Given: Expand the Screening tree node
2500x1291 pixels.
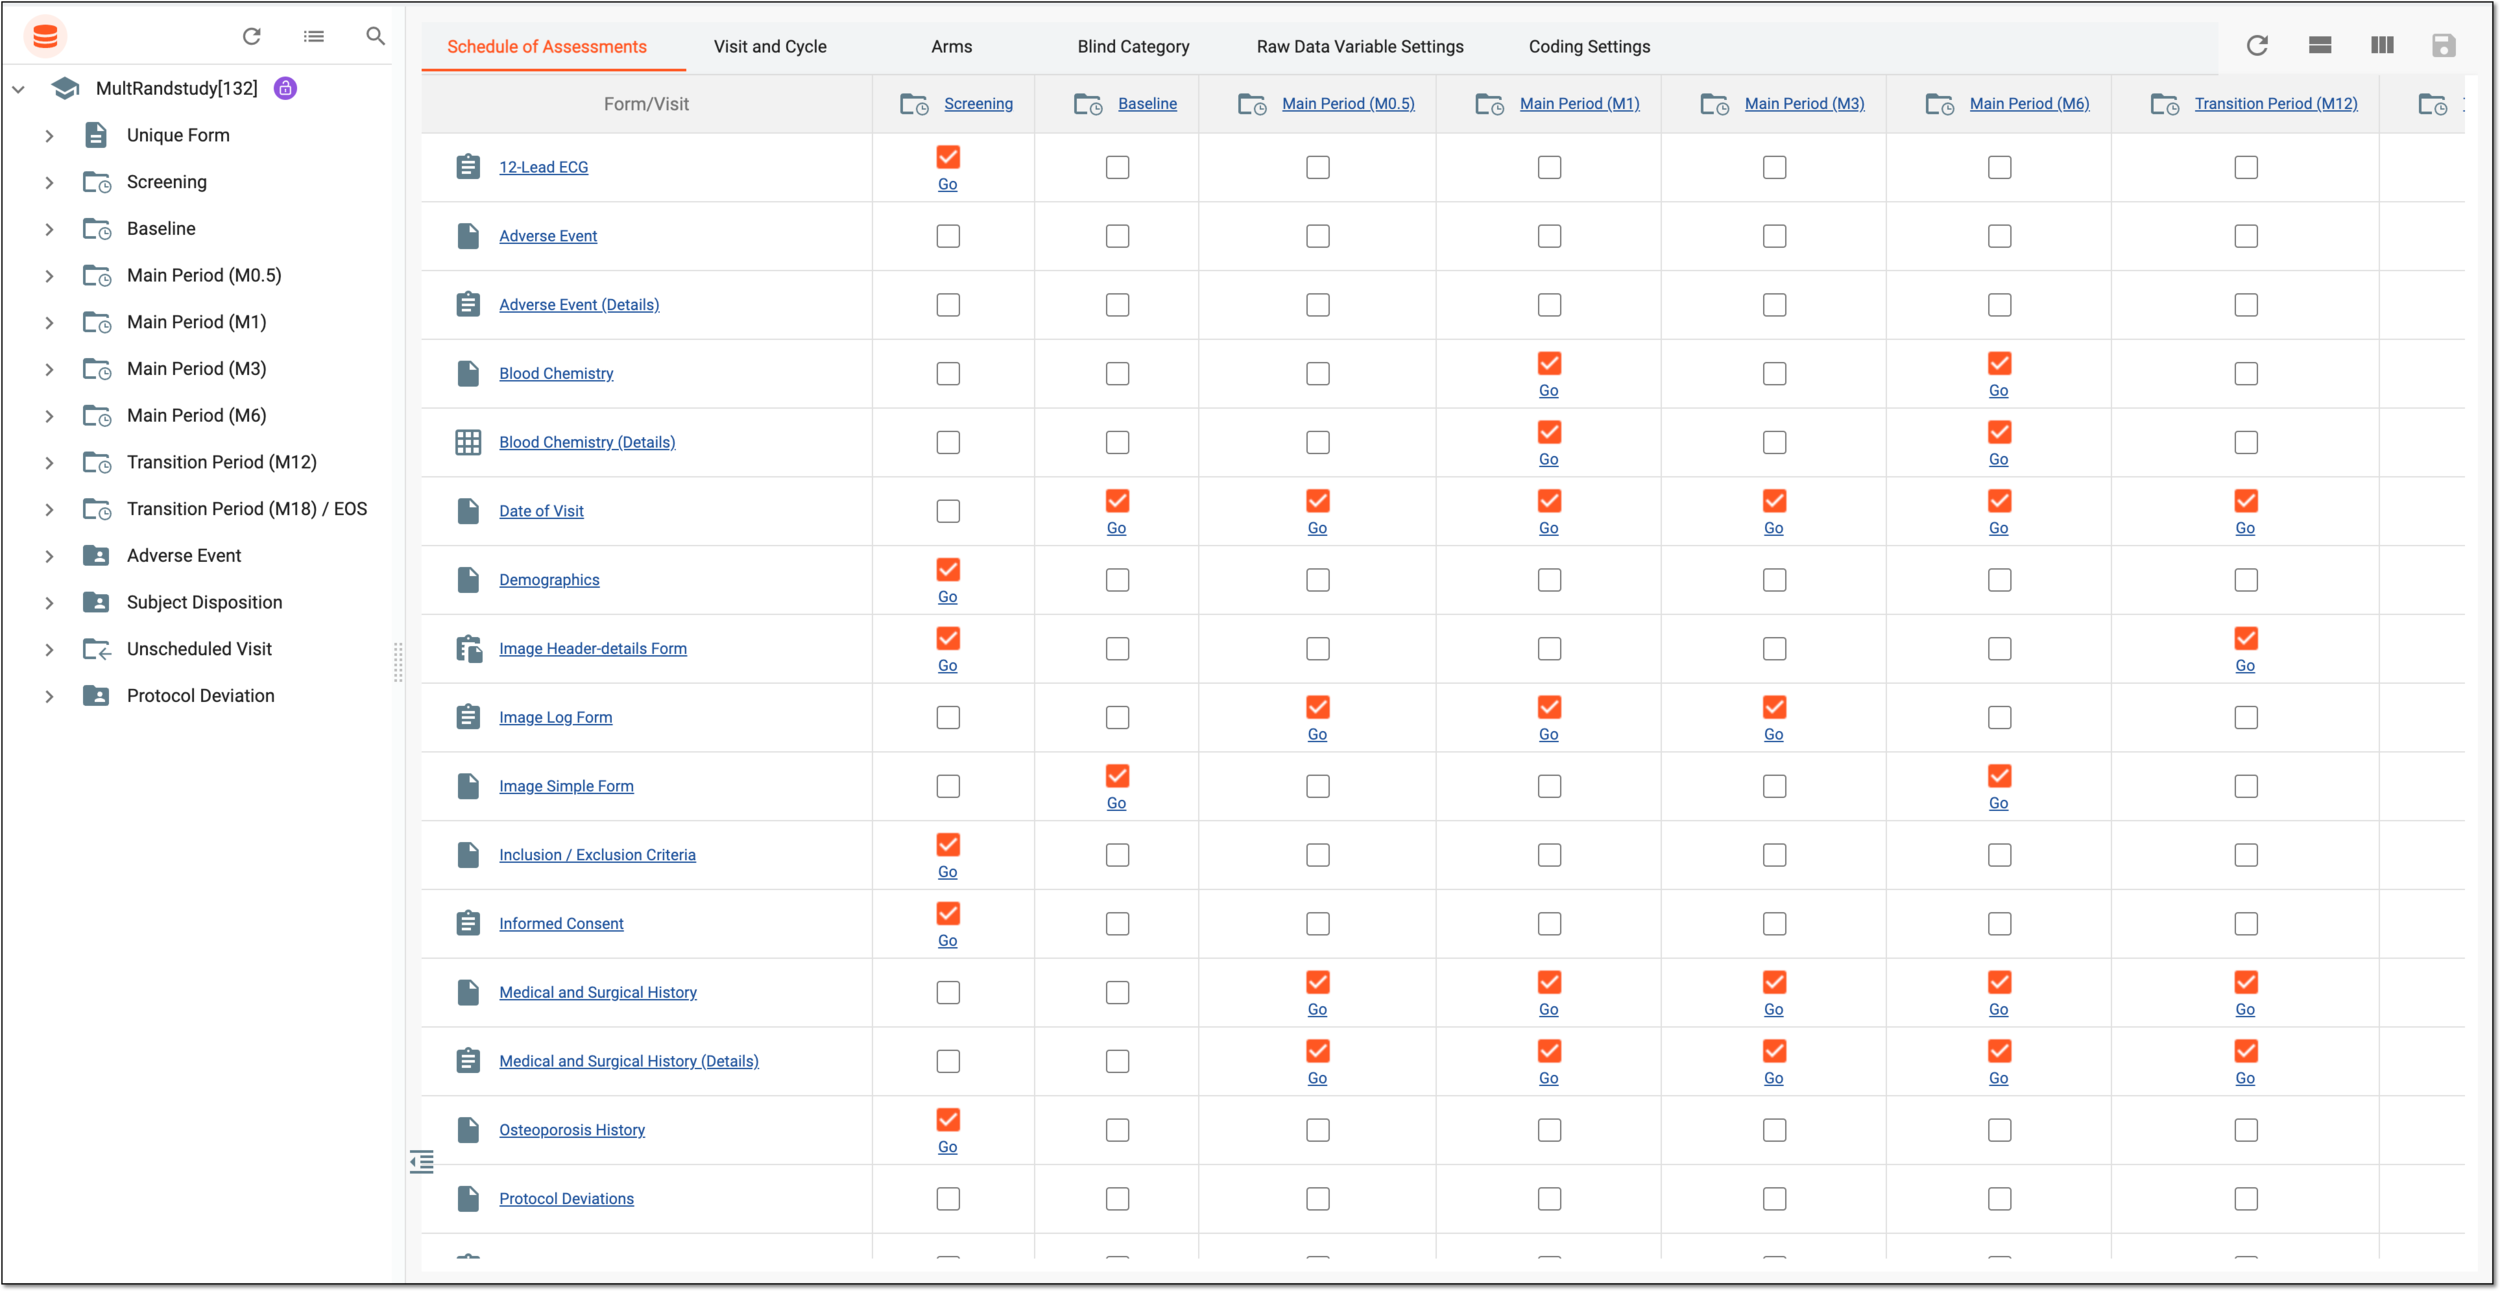Looking at the screenshot, I should [x=49, y=182].
